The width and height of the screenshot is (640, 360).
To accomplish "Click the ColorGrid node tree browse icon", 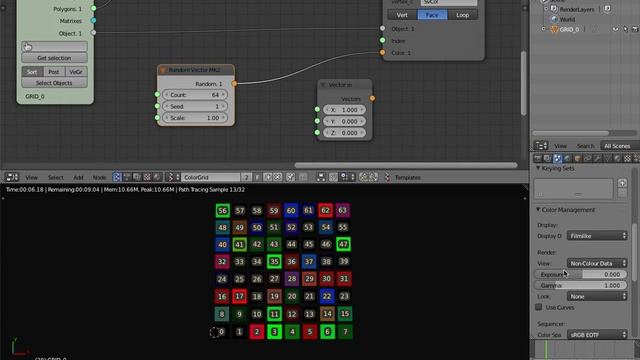I will tap(173, 177).
